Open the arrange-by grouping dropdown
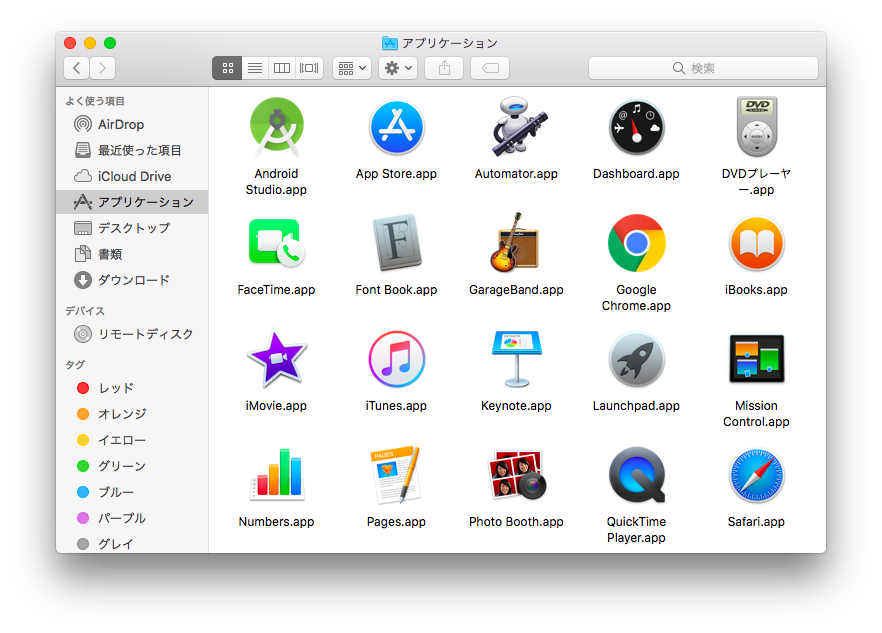882x633 pixels. [352, 68]
